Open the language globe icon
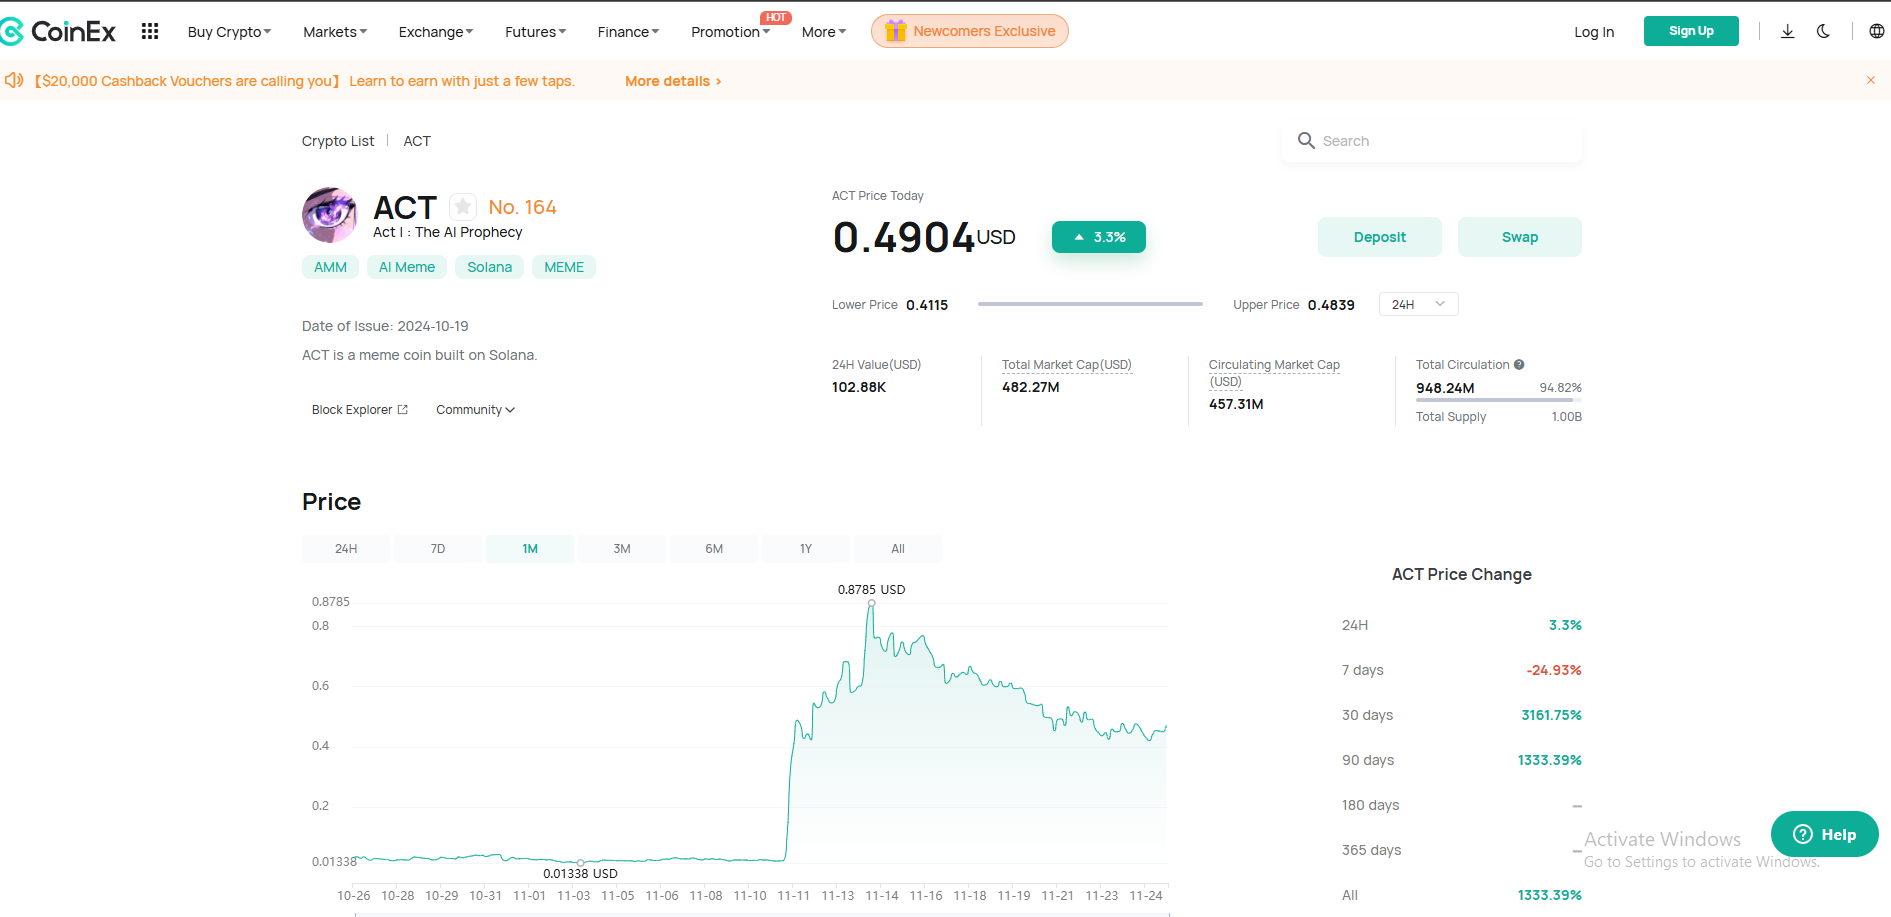The height and width of the screenshot is (917, 1891). point(1876,31)
